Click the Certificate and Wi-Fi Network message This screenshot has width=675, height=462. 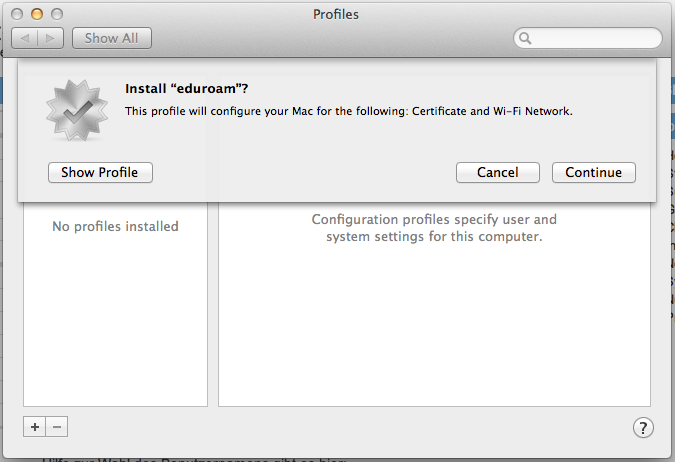tap(349, 112)
